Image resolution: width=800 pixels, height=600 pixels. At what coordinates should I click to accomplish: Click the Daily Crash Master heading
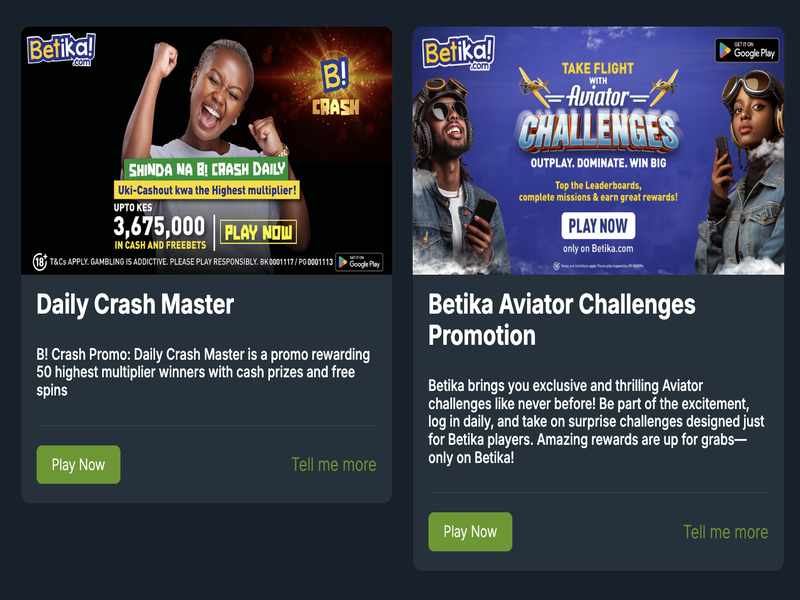tap(135, 305)
